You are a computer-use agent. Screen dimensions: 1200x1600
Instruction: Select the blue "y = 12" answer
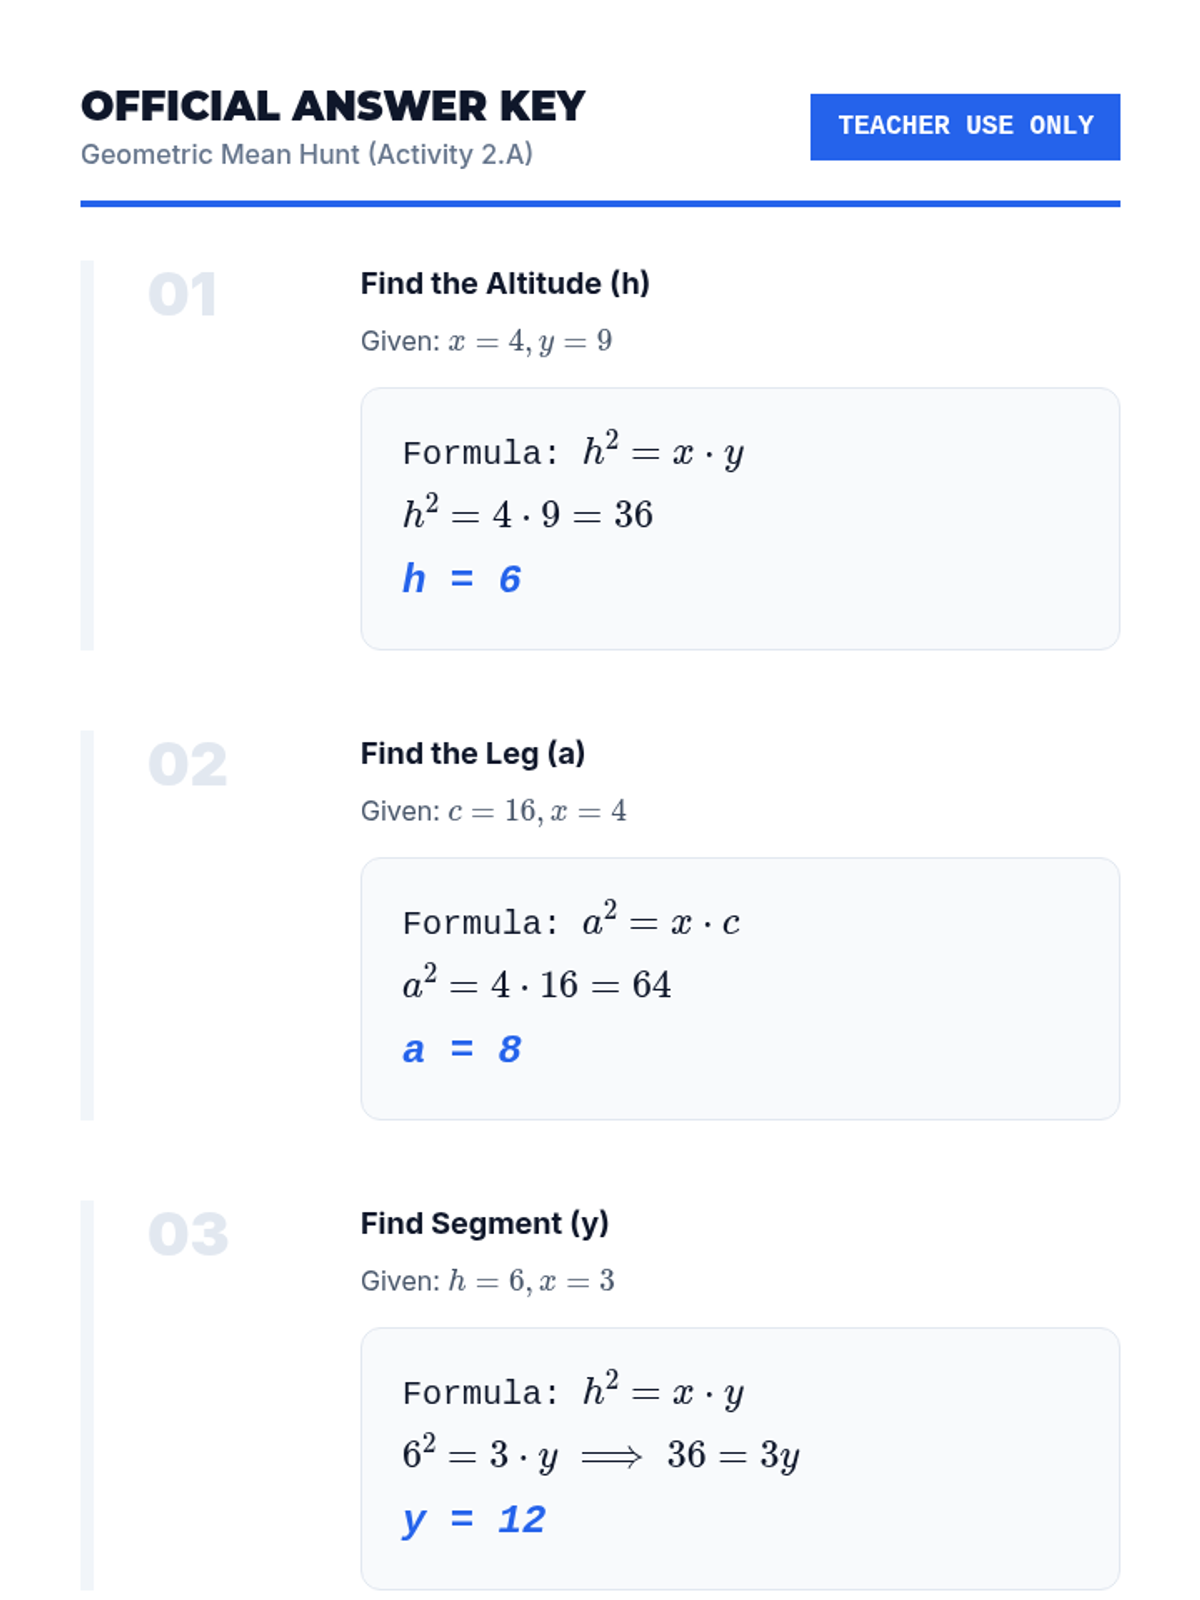[x=474, y=1520]
